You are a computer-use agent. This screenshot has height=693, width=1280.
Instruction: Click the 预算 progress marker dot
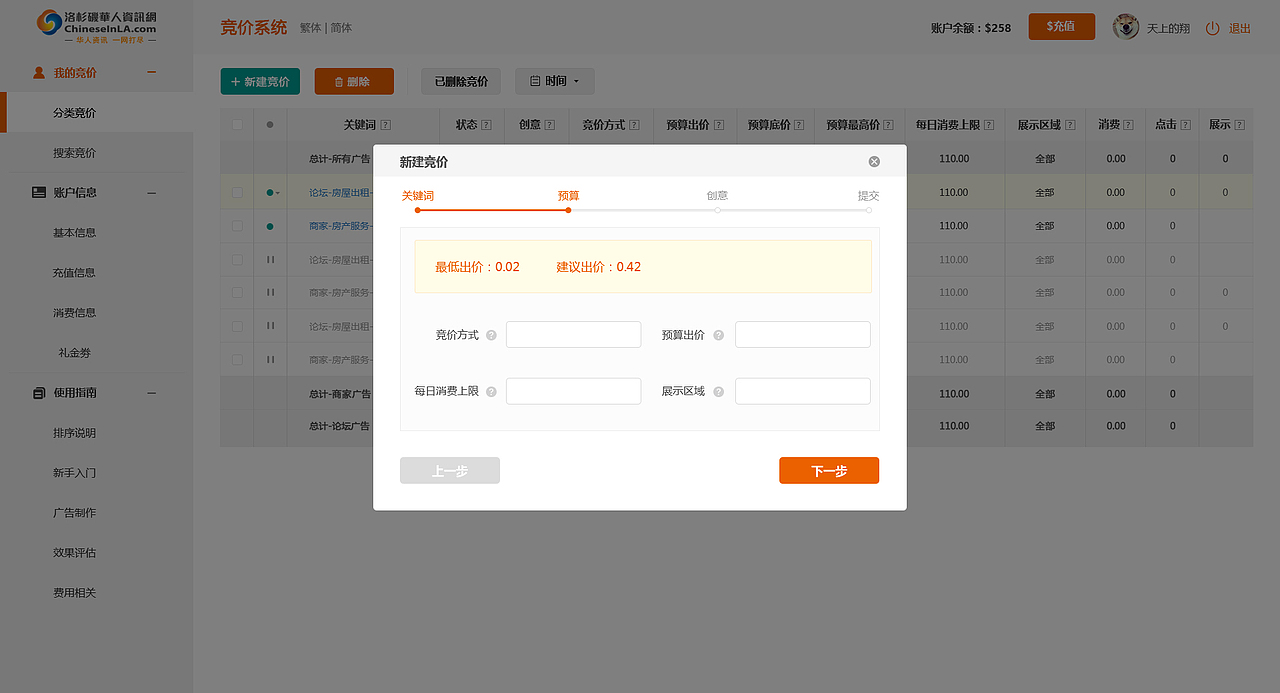pos(568,210)
